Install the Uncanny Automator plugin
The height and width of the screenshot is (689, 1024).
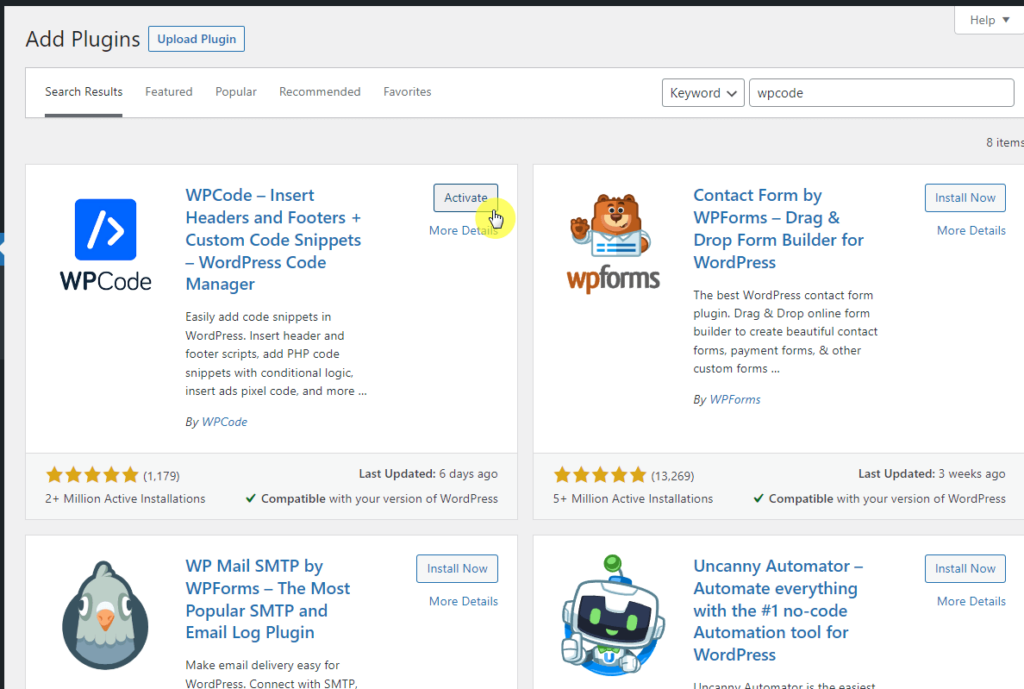965,569
